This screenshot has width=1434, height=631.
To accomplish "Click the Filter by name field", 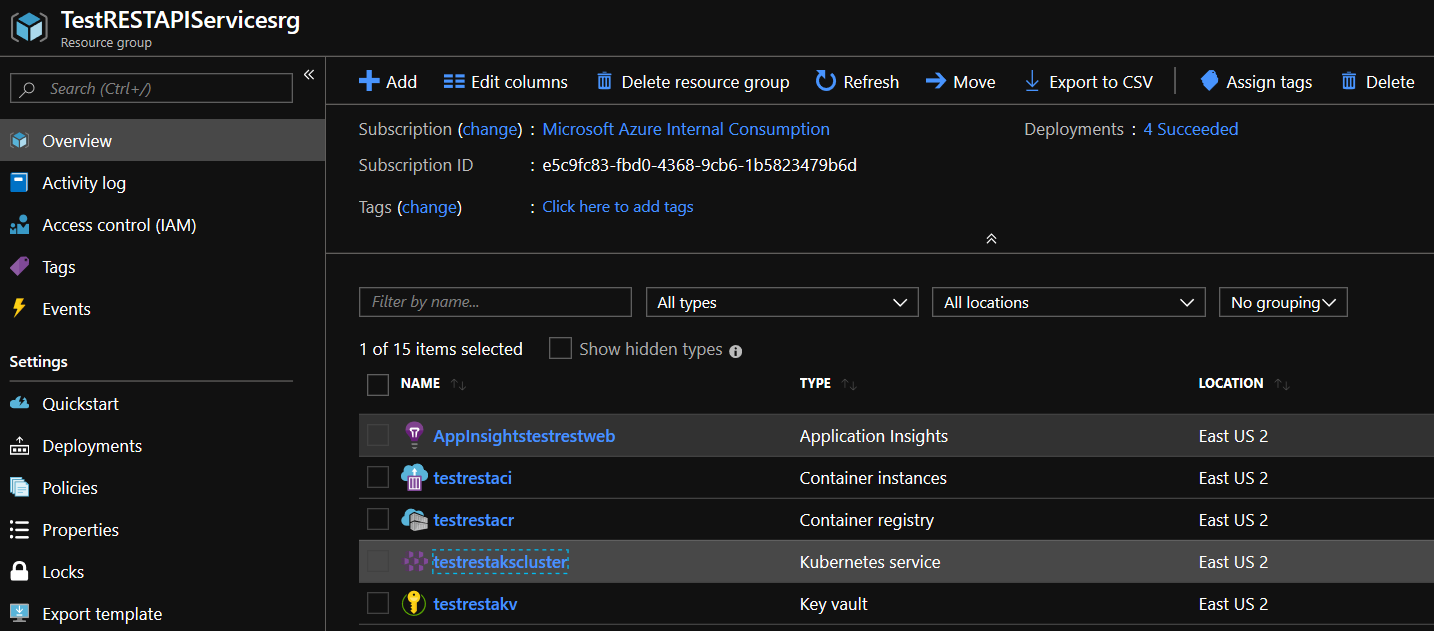I will coord(495,302).
